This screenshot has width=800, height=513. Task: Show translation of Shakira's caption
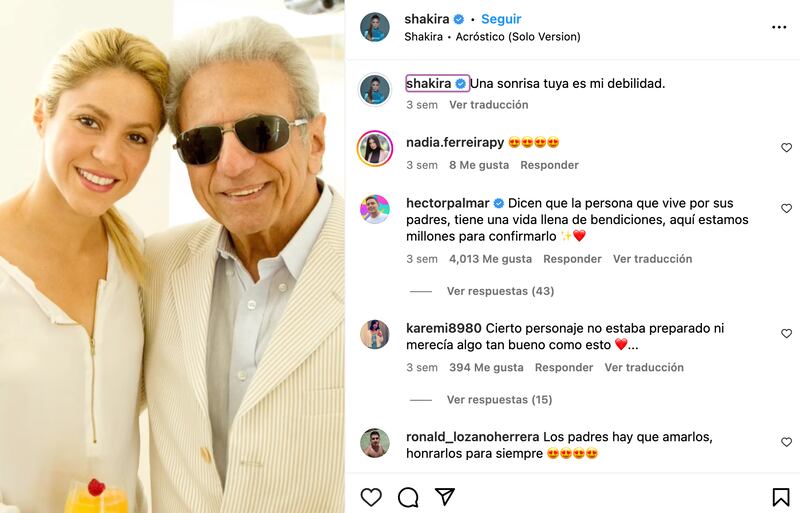pyautogui.click(x=488, y=105)
